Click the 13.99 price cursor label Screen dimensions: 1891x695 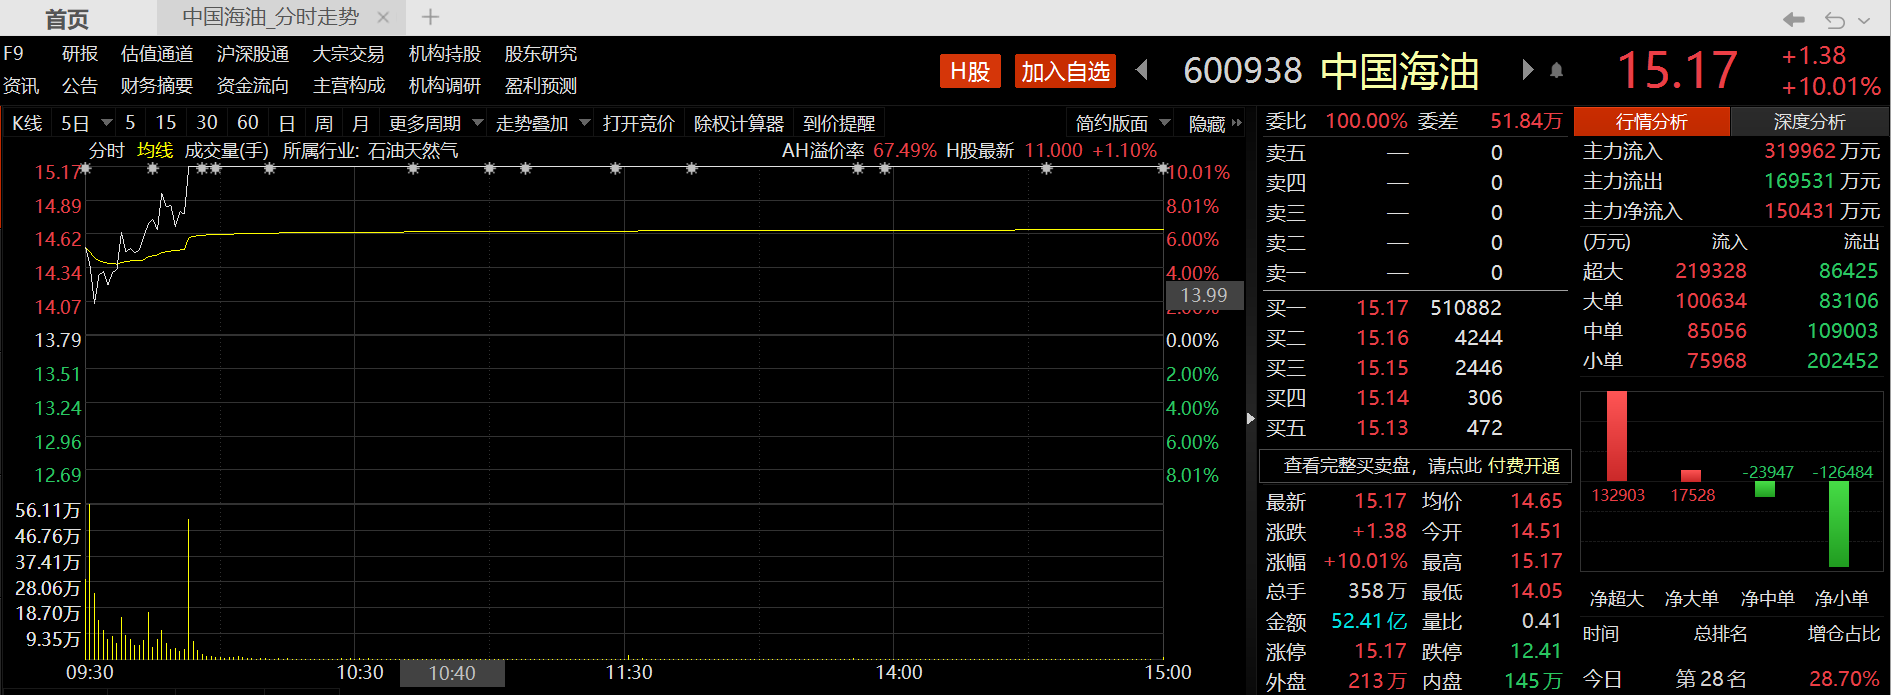click(x=1204, y=295)
